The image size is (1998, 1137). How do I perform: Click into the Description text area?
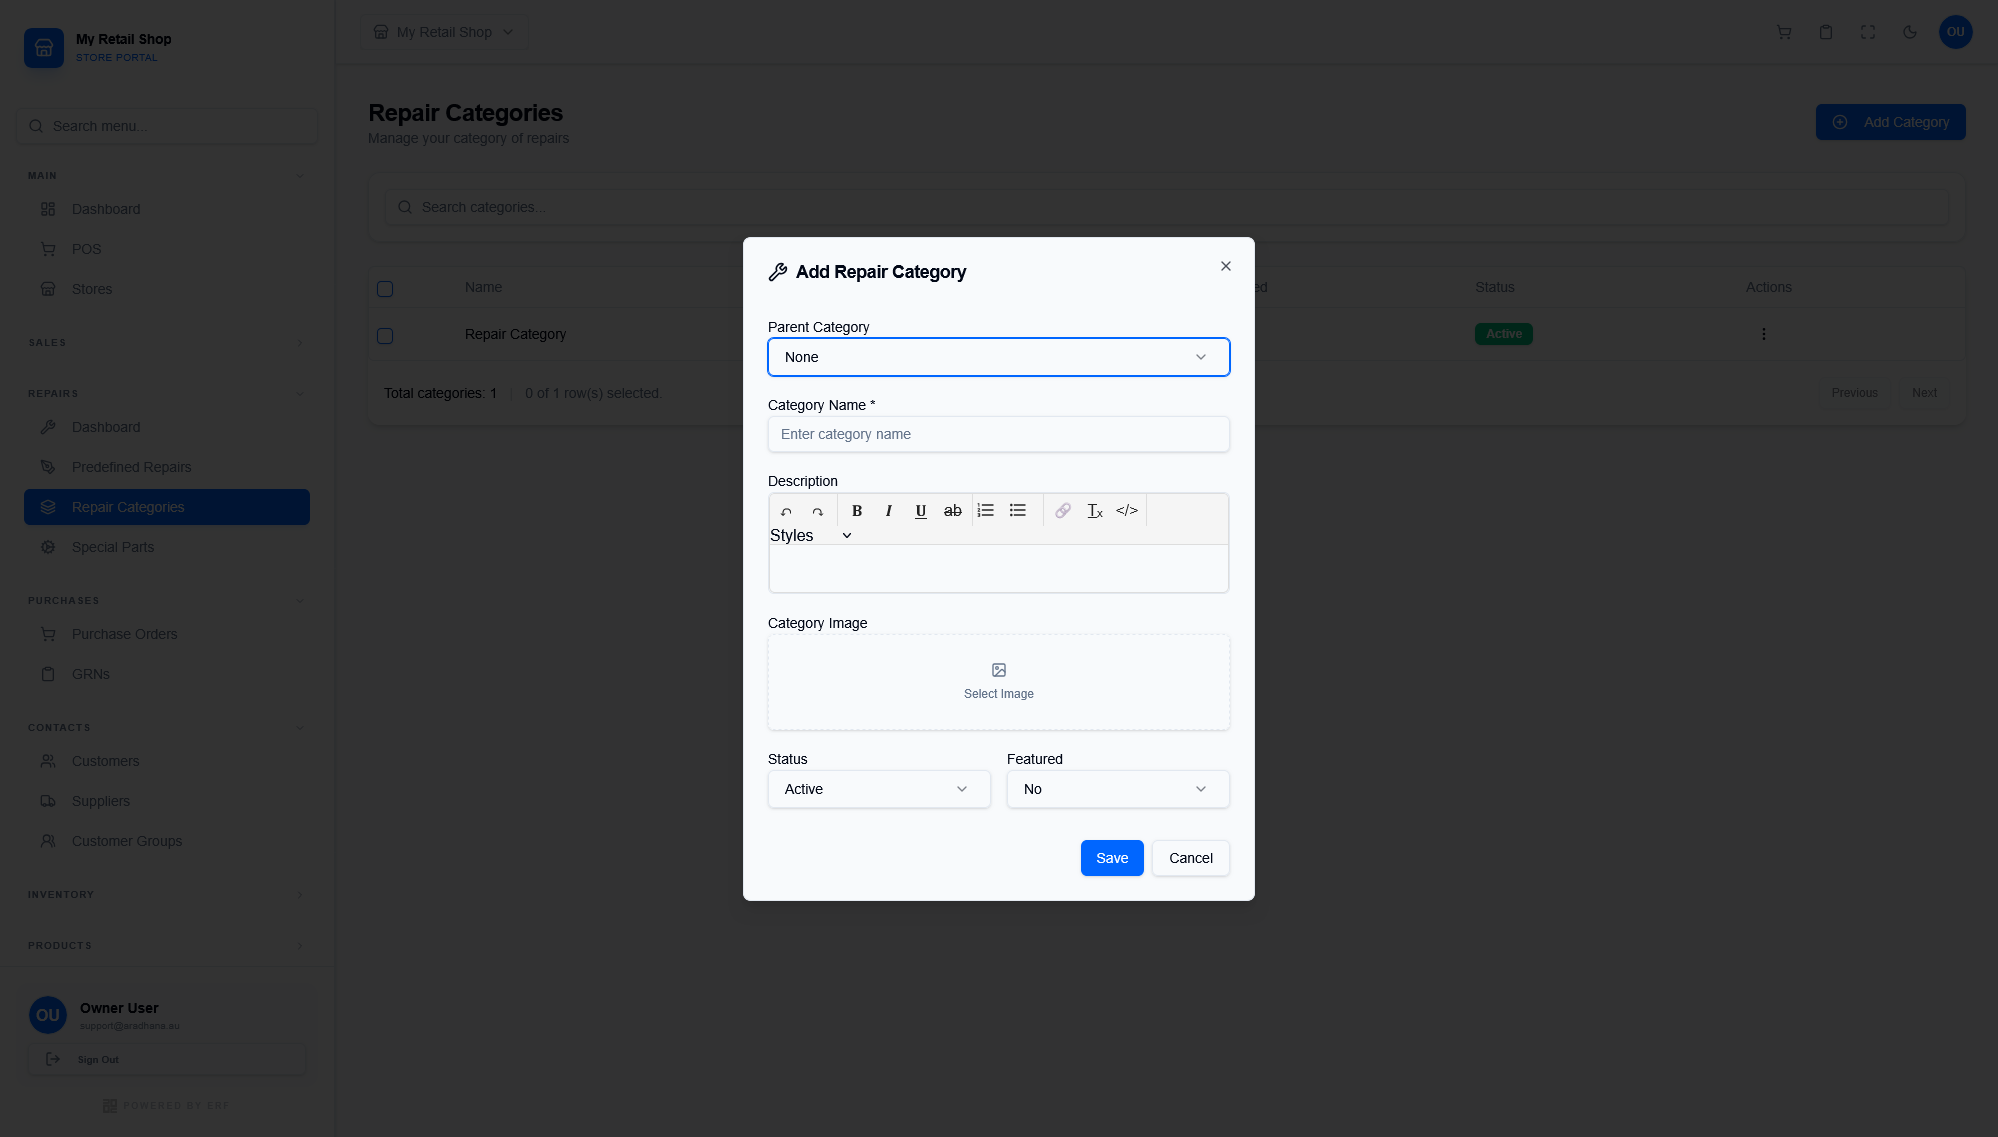999,568
